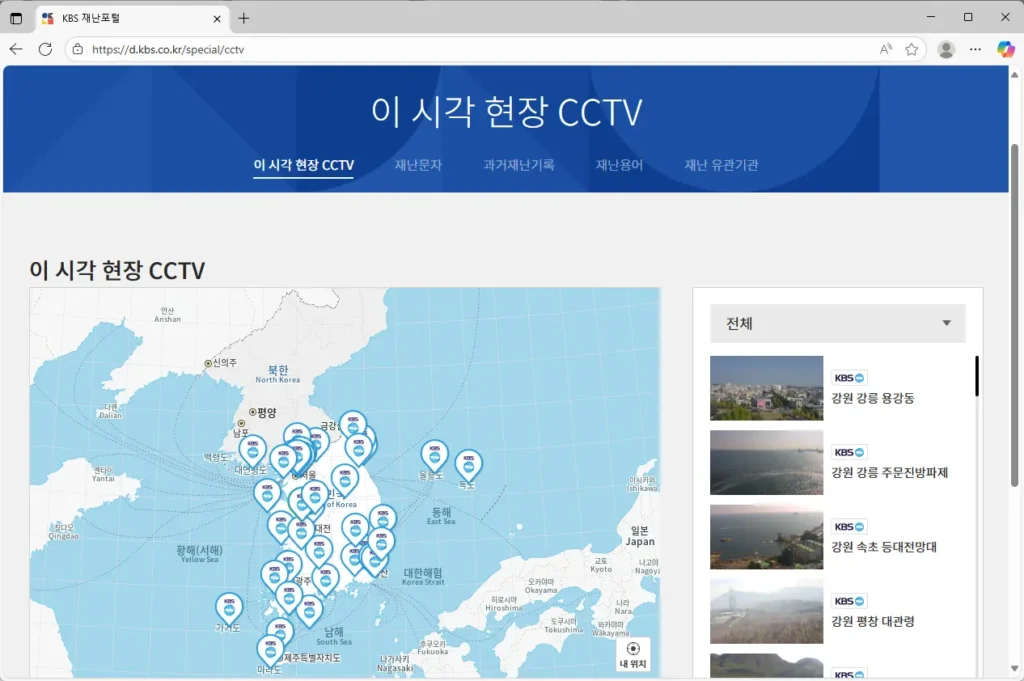This screenshot has height=681, width=1024.
Task: Reload the page with refresh icon
Action: tap(45, 49)
